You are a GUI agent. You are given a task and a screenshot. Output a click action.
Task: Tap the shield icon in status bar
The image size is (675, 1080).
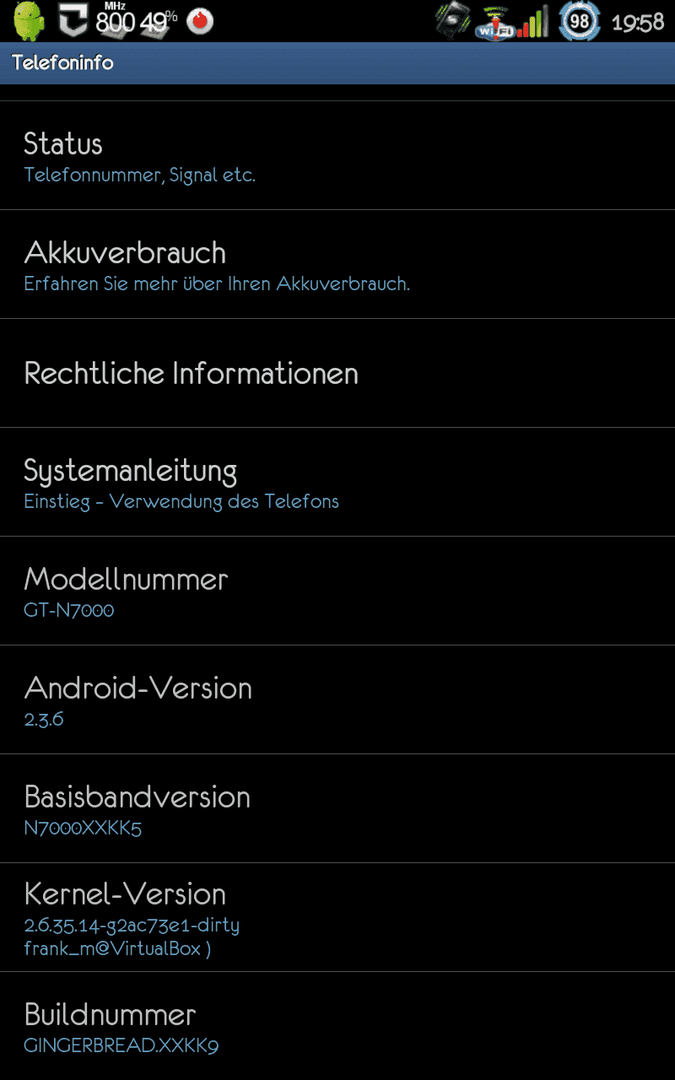72,21
